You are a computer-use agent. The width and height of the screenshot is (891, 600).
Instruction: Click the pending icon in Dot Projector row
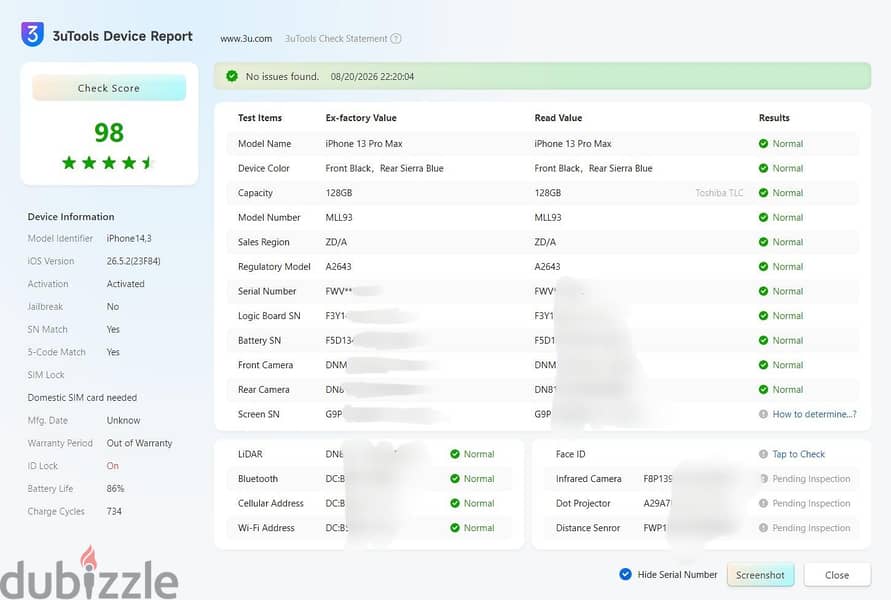pyautogui.click(x=763, y=503)
